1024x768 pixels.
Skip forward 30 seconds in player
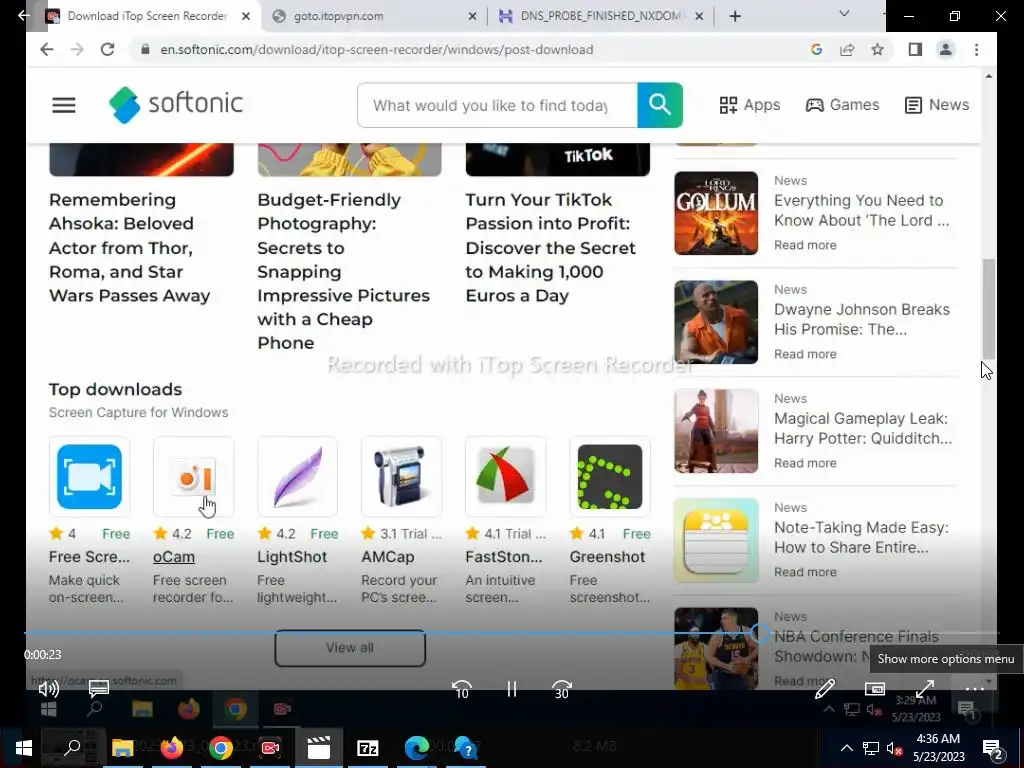[x=562, y=689]
